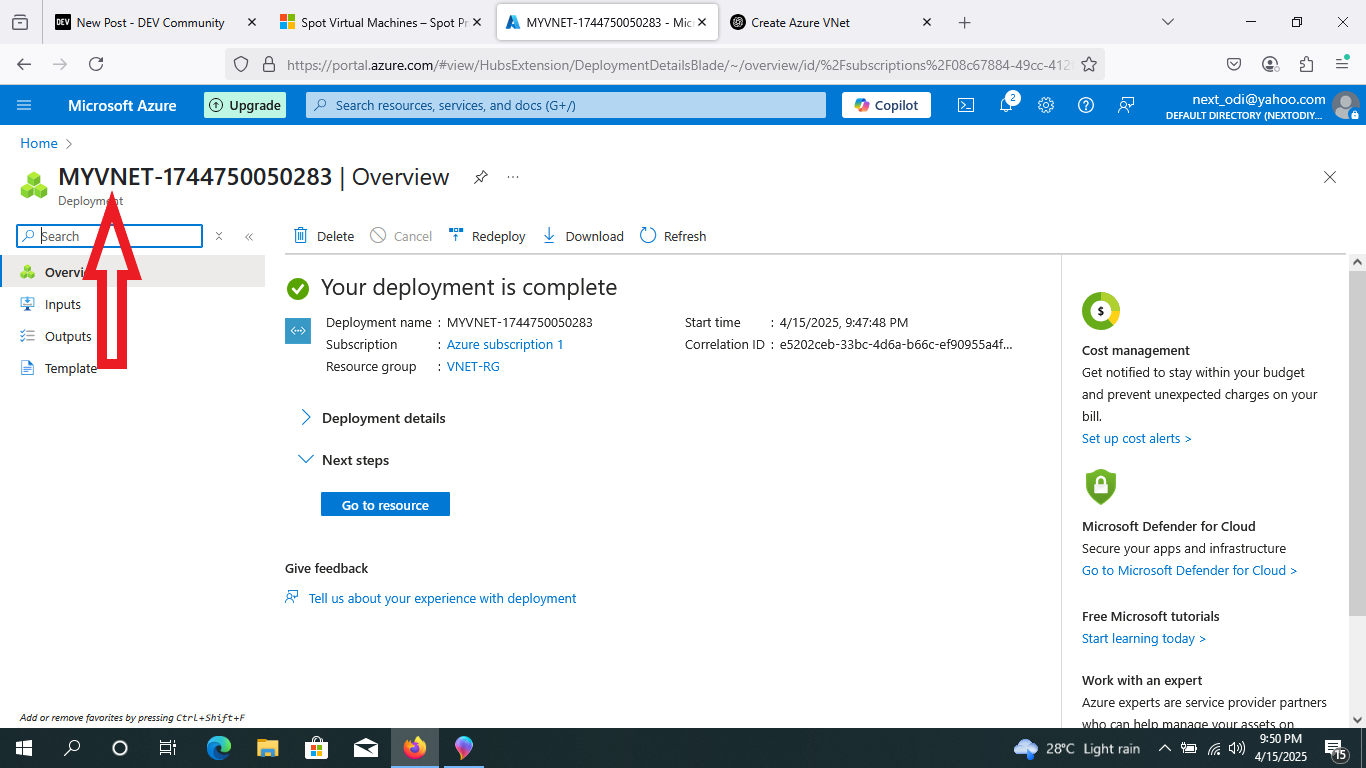Open the Mail app on taskbar
1366x768 pixels.
(365, 748)
